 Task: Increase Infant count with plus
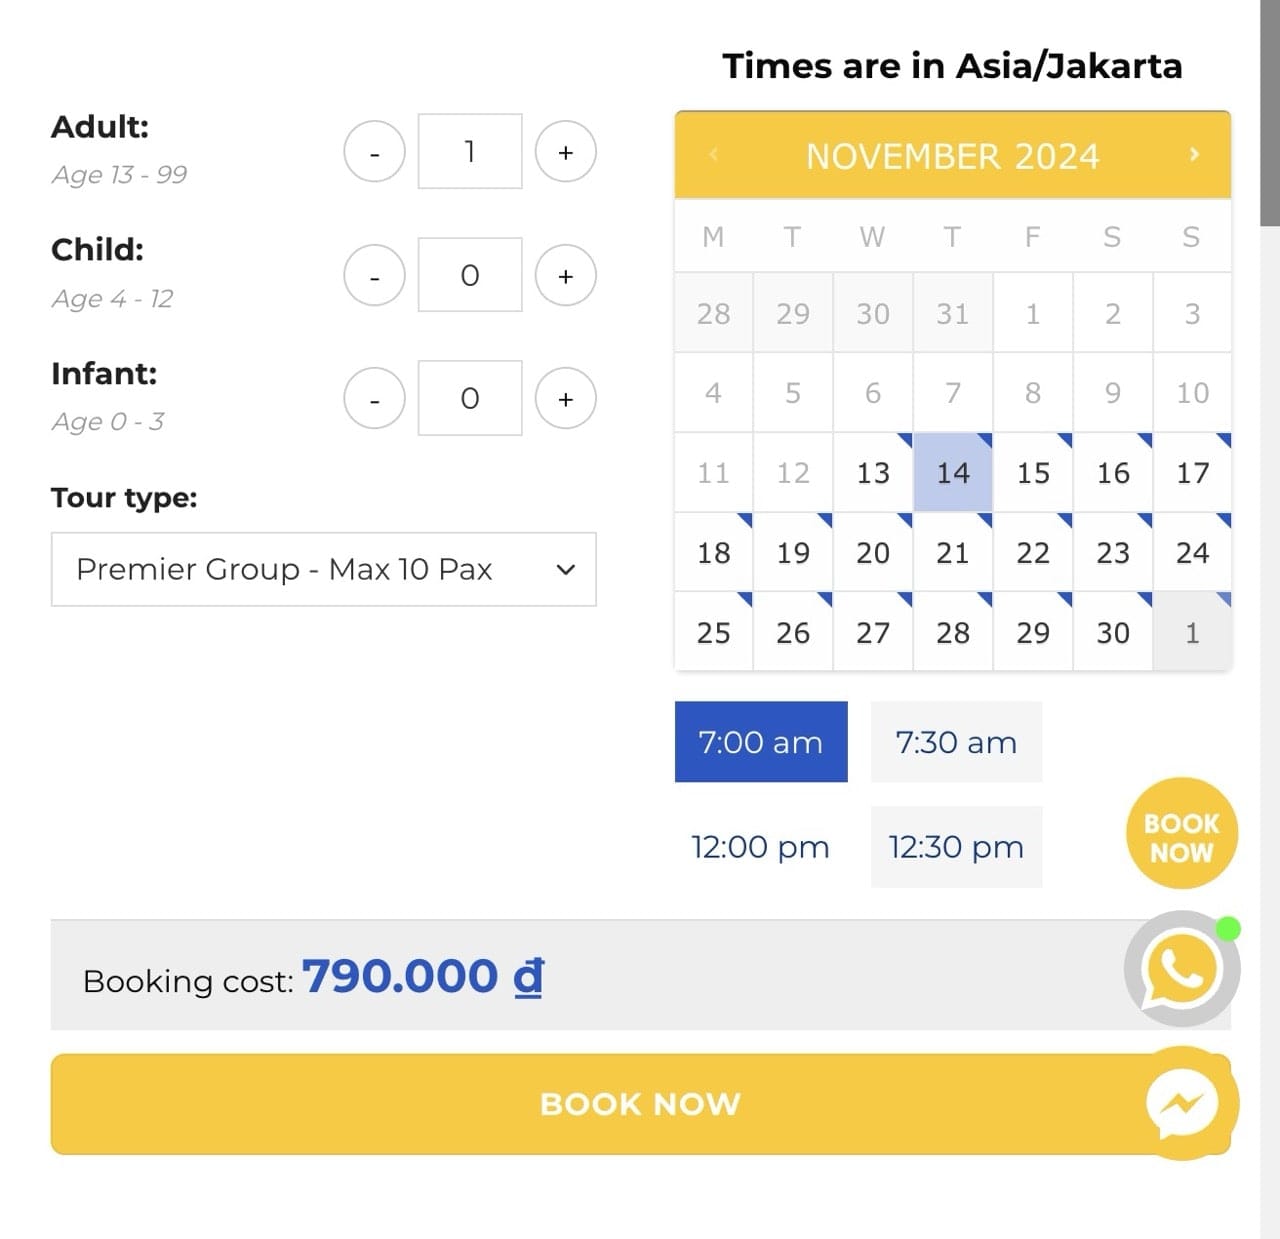click(566, 398)
